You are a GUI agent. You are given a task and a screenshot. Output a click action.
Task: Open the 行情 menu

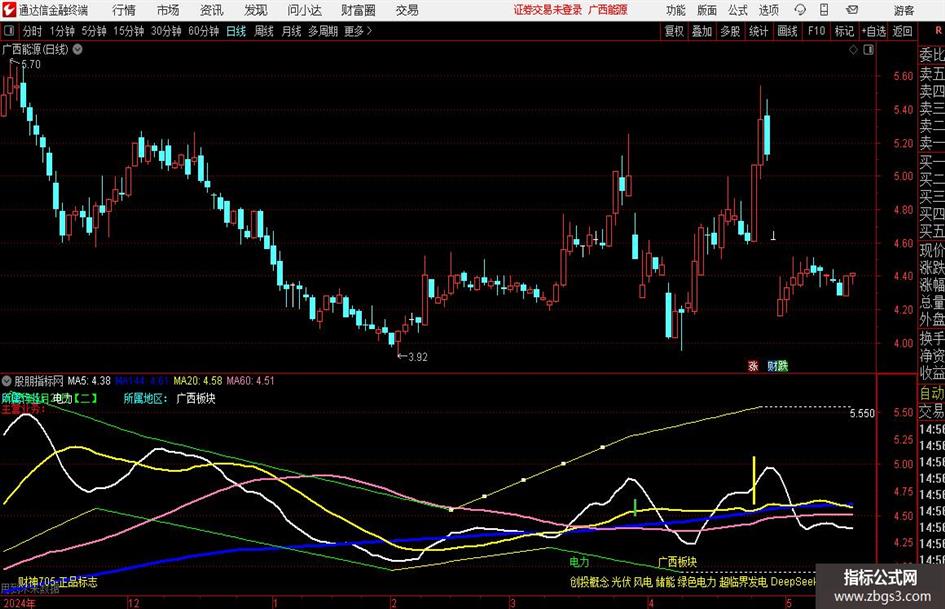tap(124, 10)
